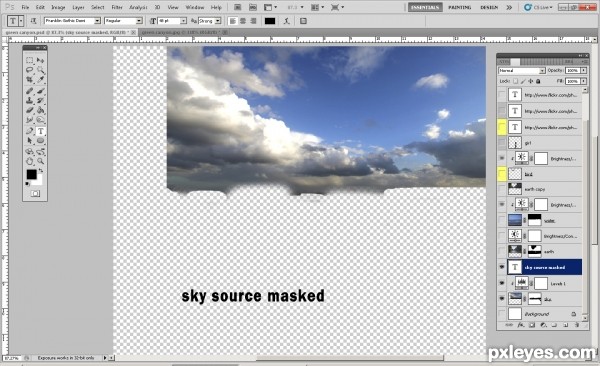Select the Spot Healing Brush tool

[30, 91]
